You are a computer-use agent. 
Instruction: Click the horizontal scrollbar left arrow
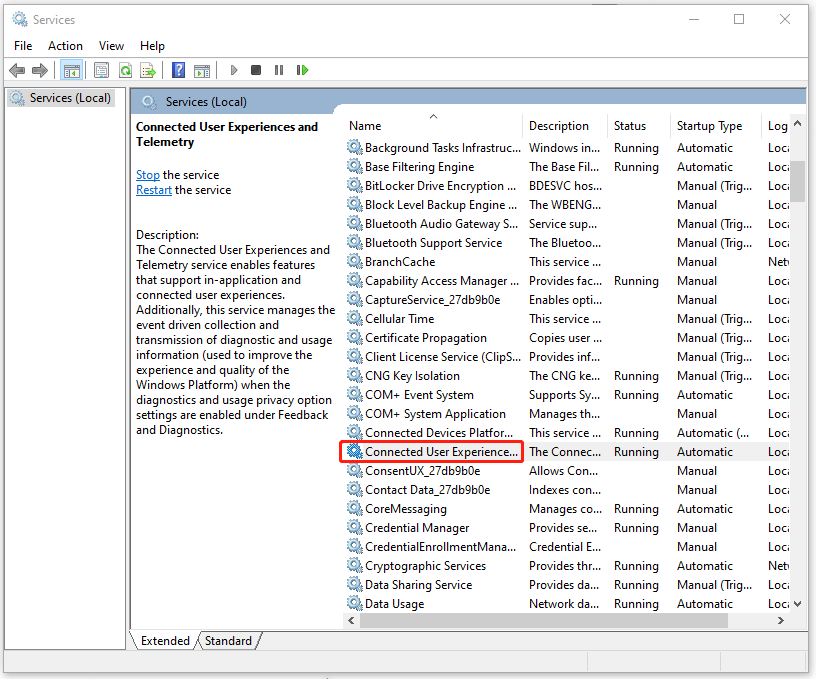[351, 620]
